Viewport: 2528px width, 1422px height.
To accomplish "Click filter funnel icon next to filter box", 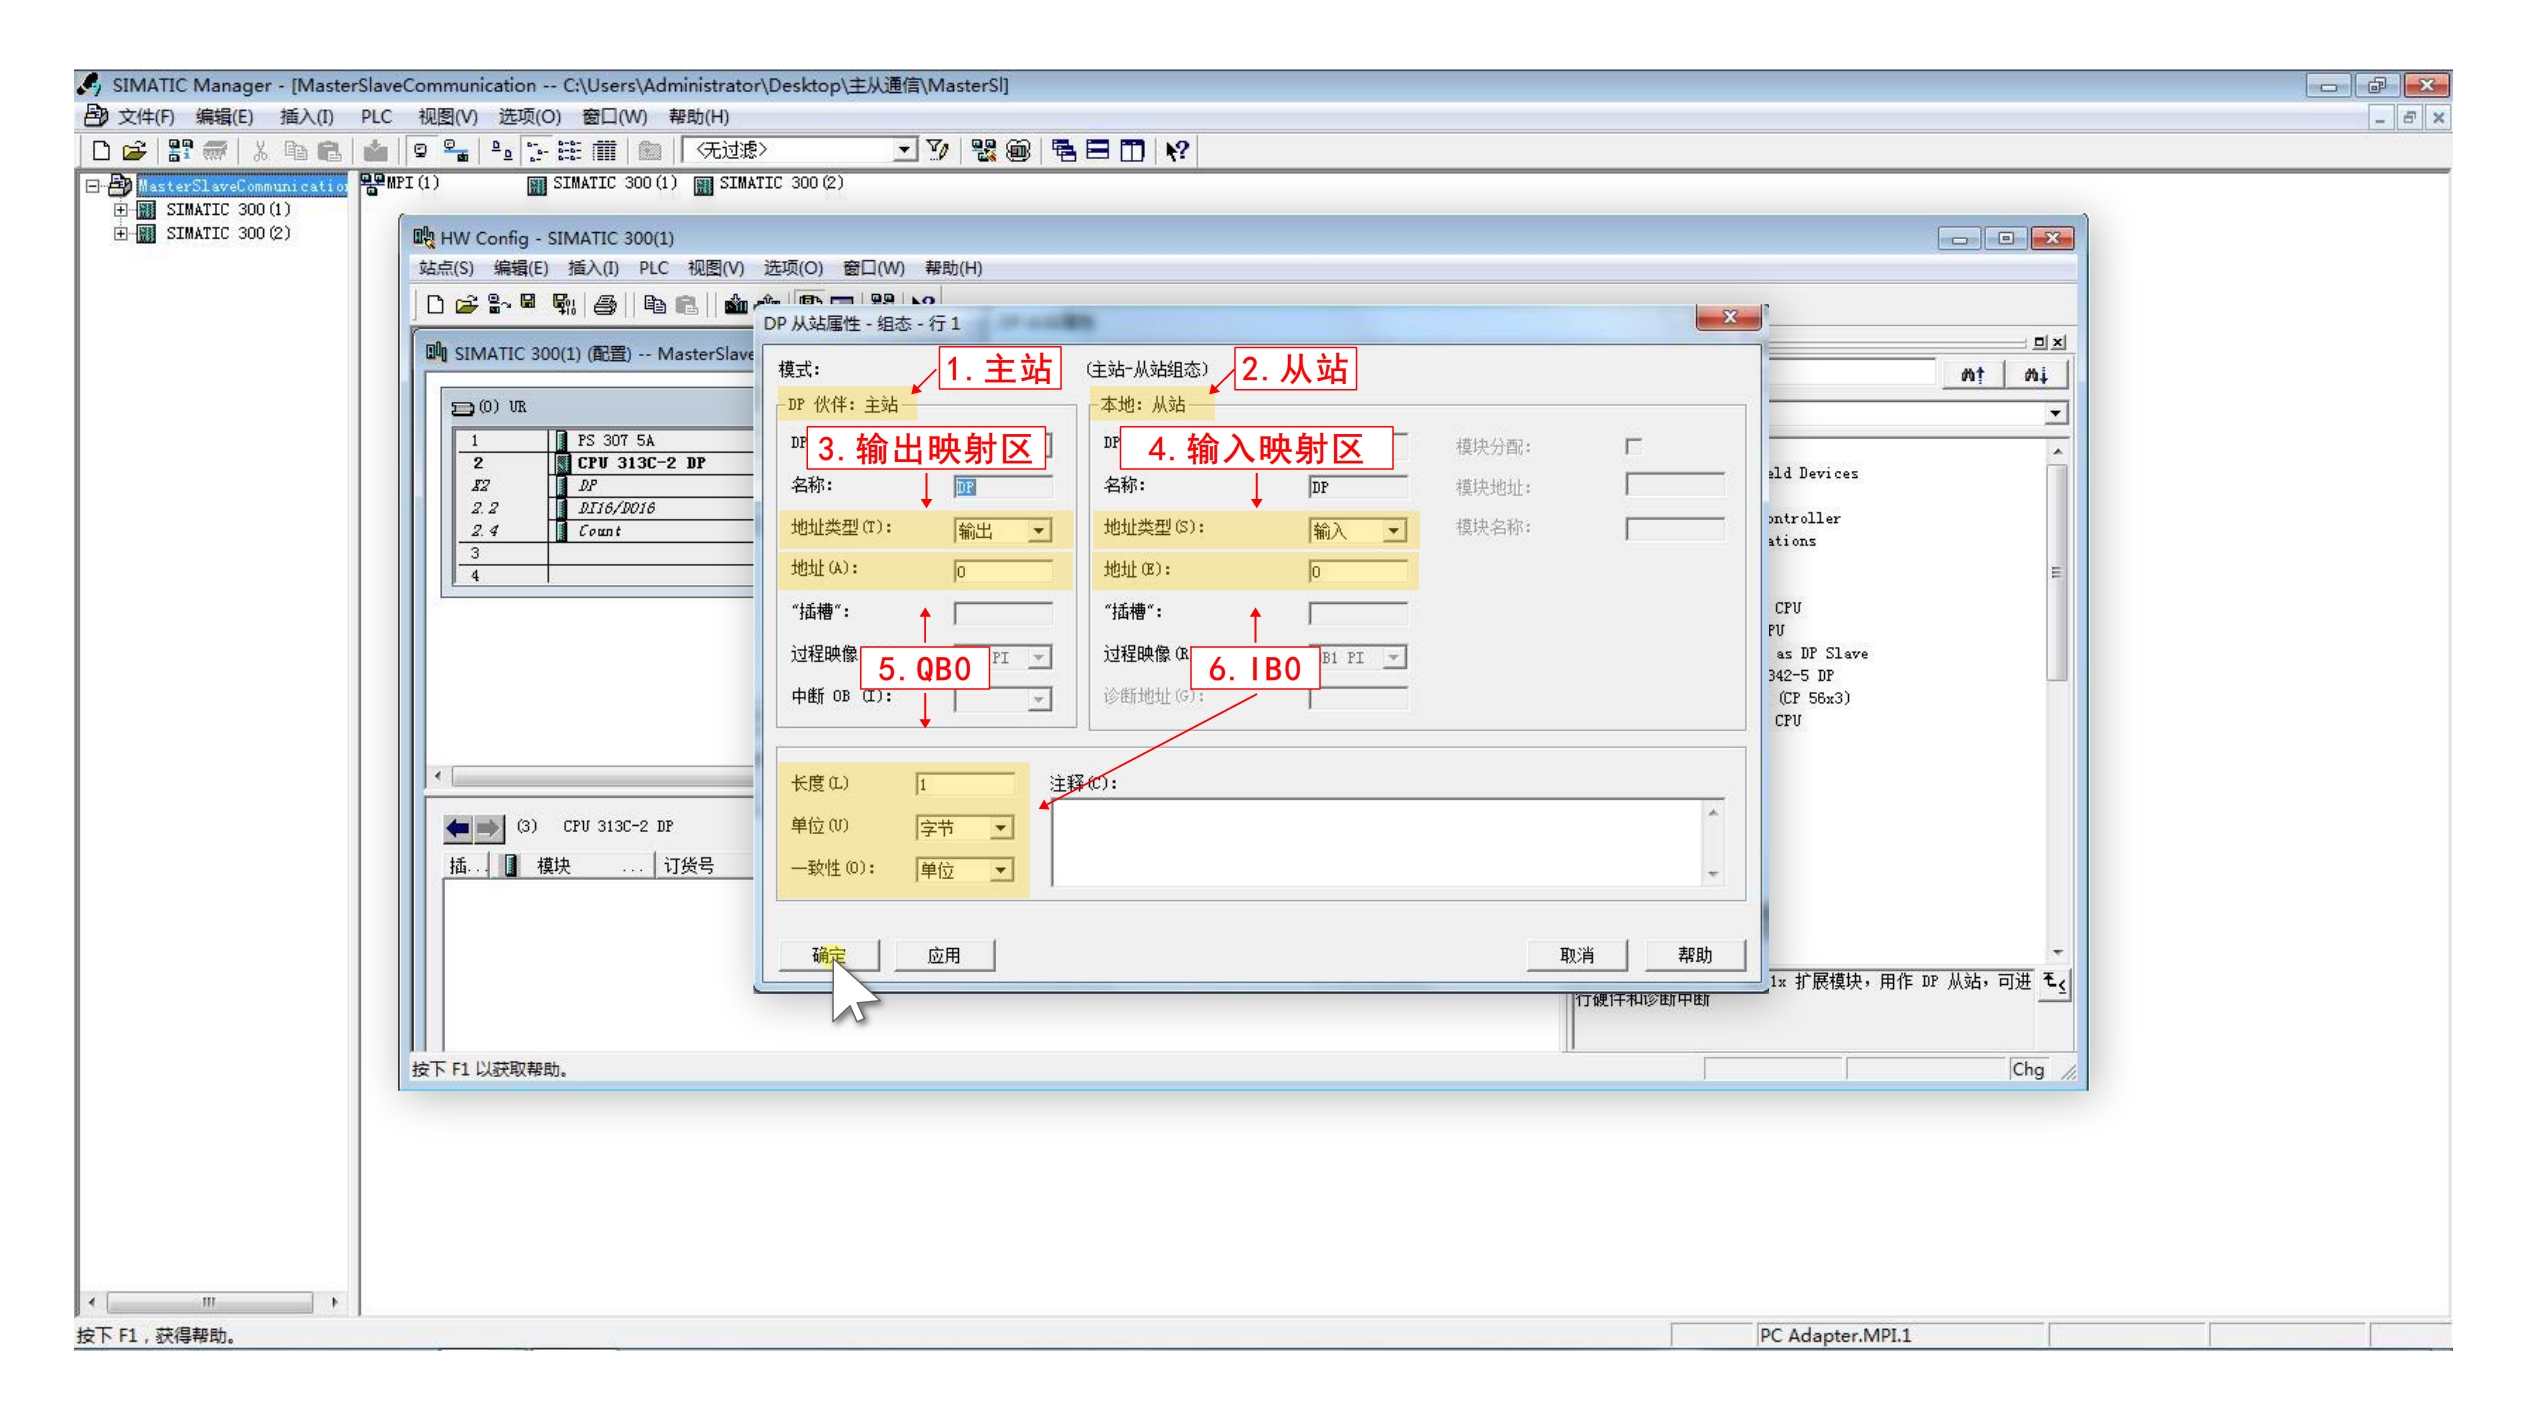I will click(938, 151).
